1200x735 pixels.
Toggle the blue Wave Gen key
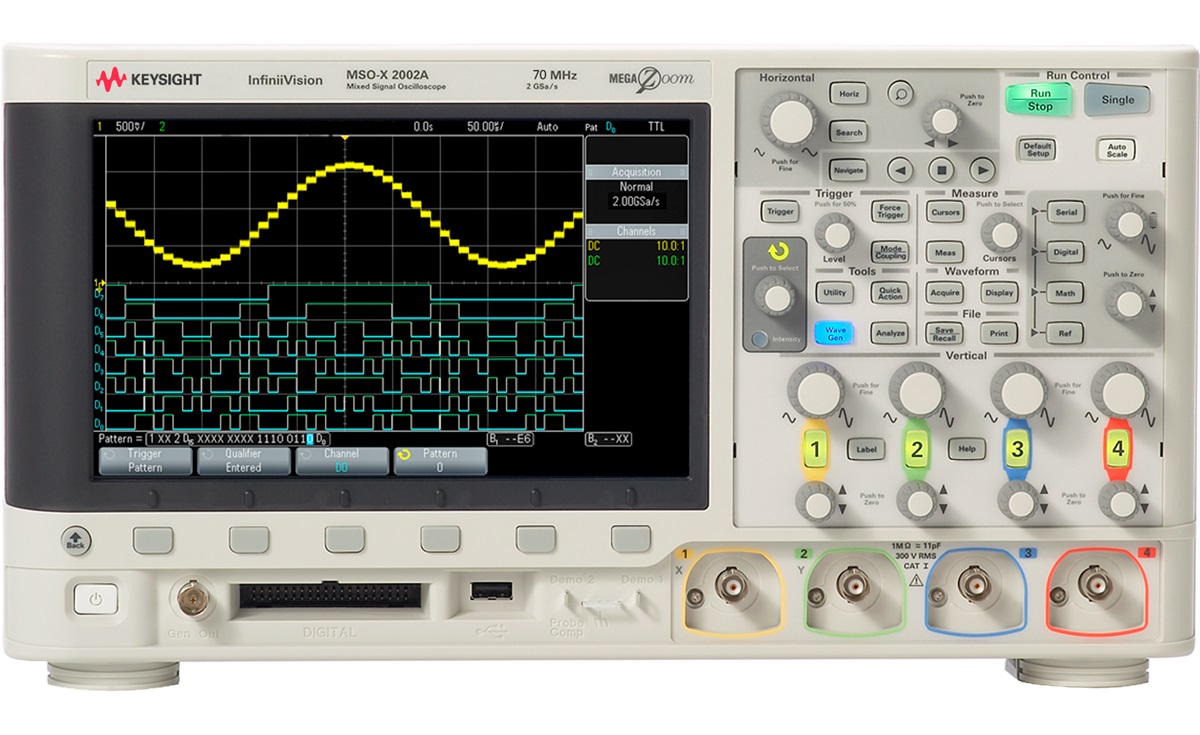834,333
